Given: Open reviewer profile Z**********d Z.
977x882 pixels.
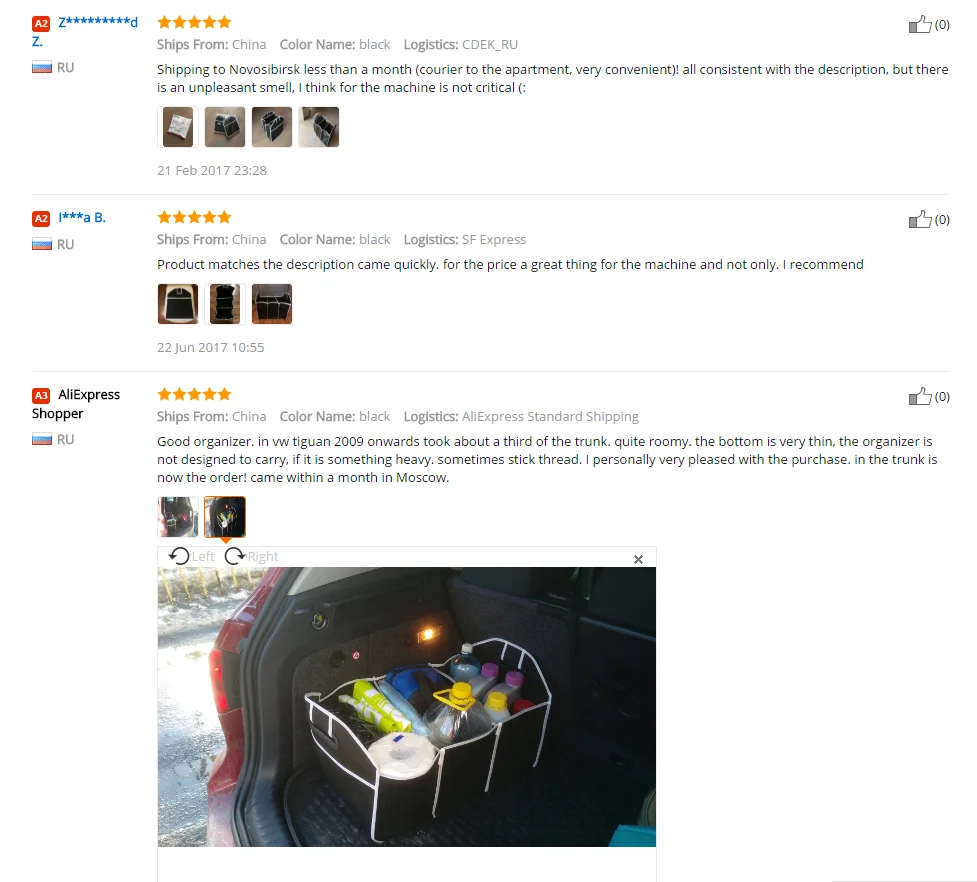Looking at the screenshot, I should [x=85, y=32].
